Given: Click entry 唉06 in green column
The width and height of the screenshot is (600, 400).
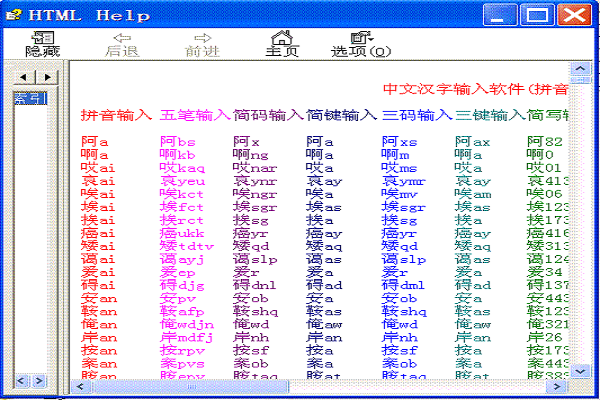Looking at the screenshot, I should 545,194.
